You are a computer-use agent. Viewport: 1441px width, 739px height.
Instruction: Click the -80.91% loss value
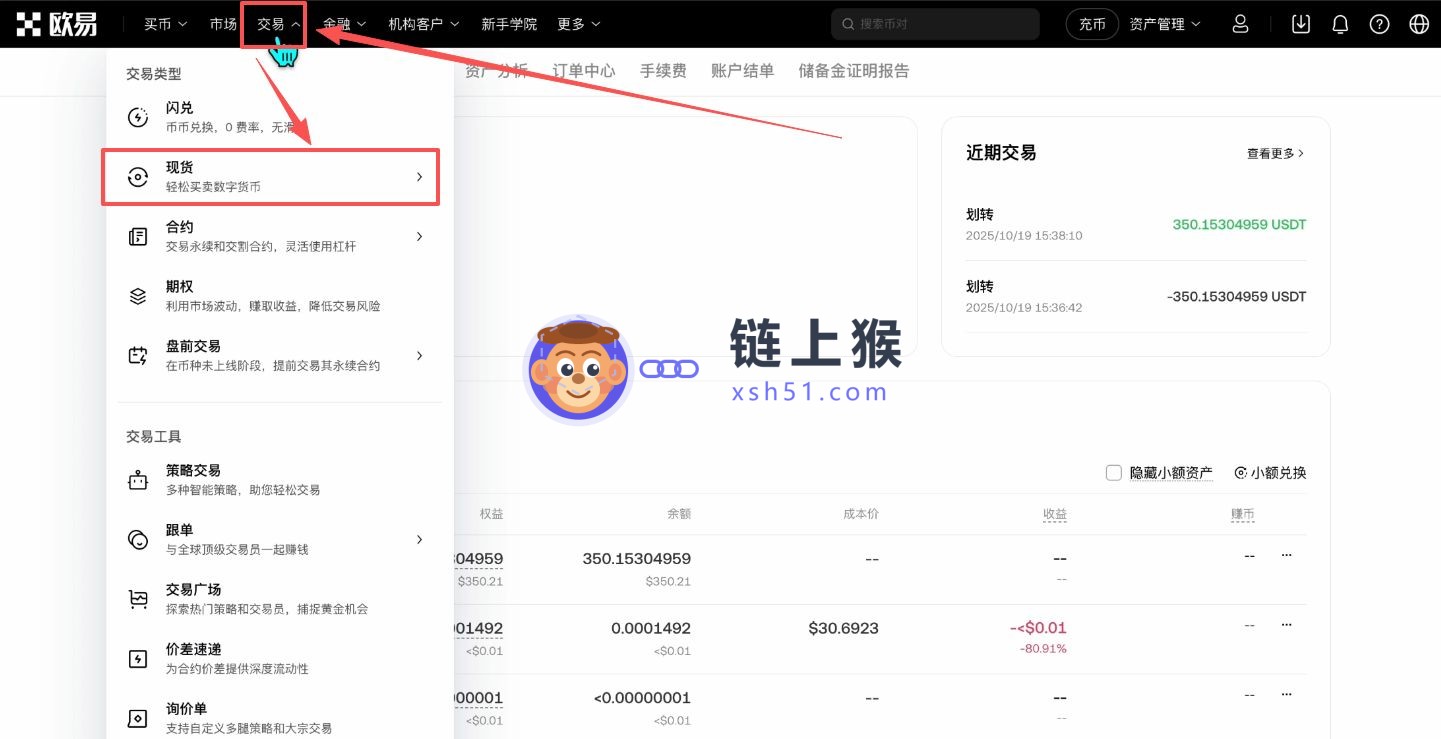[1043, 648]
